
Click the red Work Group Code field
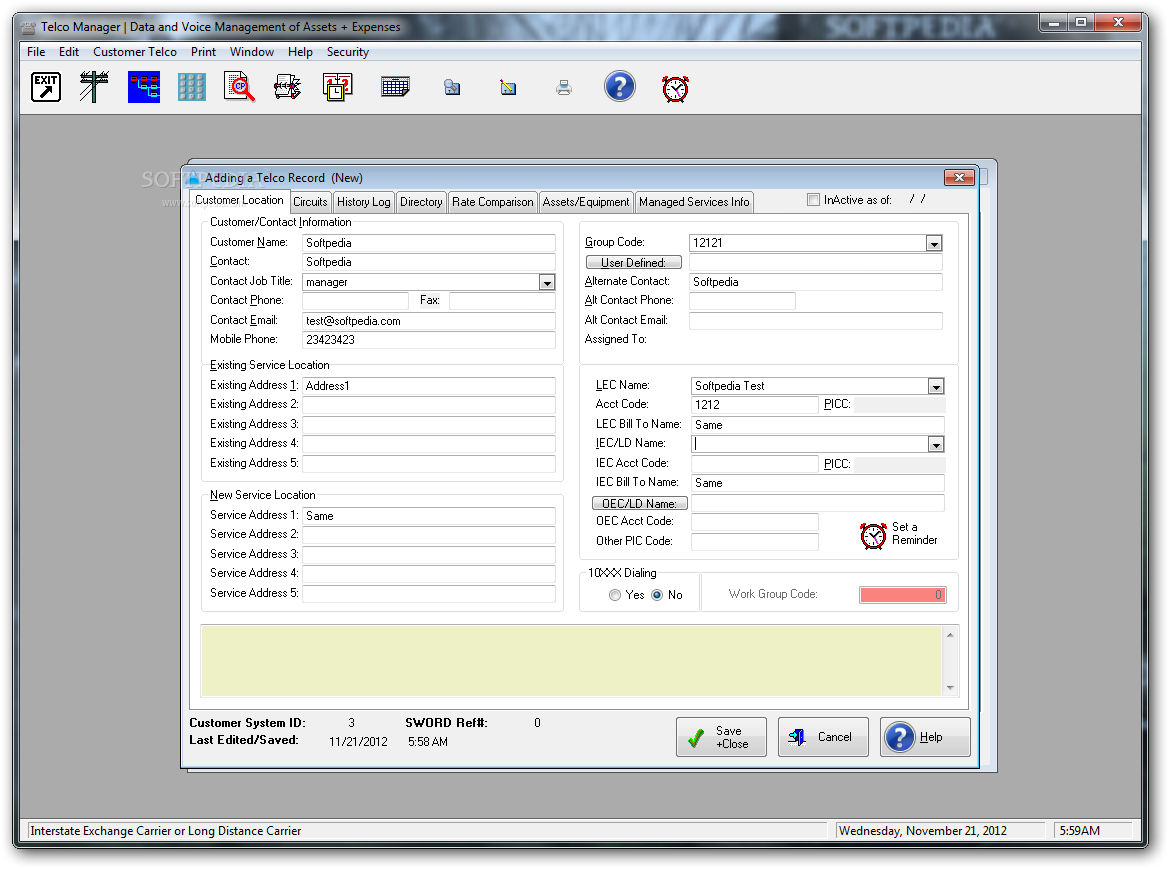(902, 595)
